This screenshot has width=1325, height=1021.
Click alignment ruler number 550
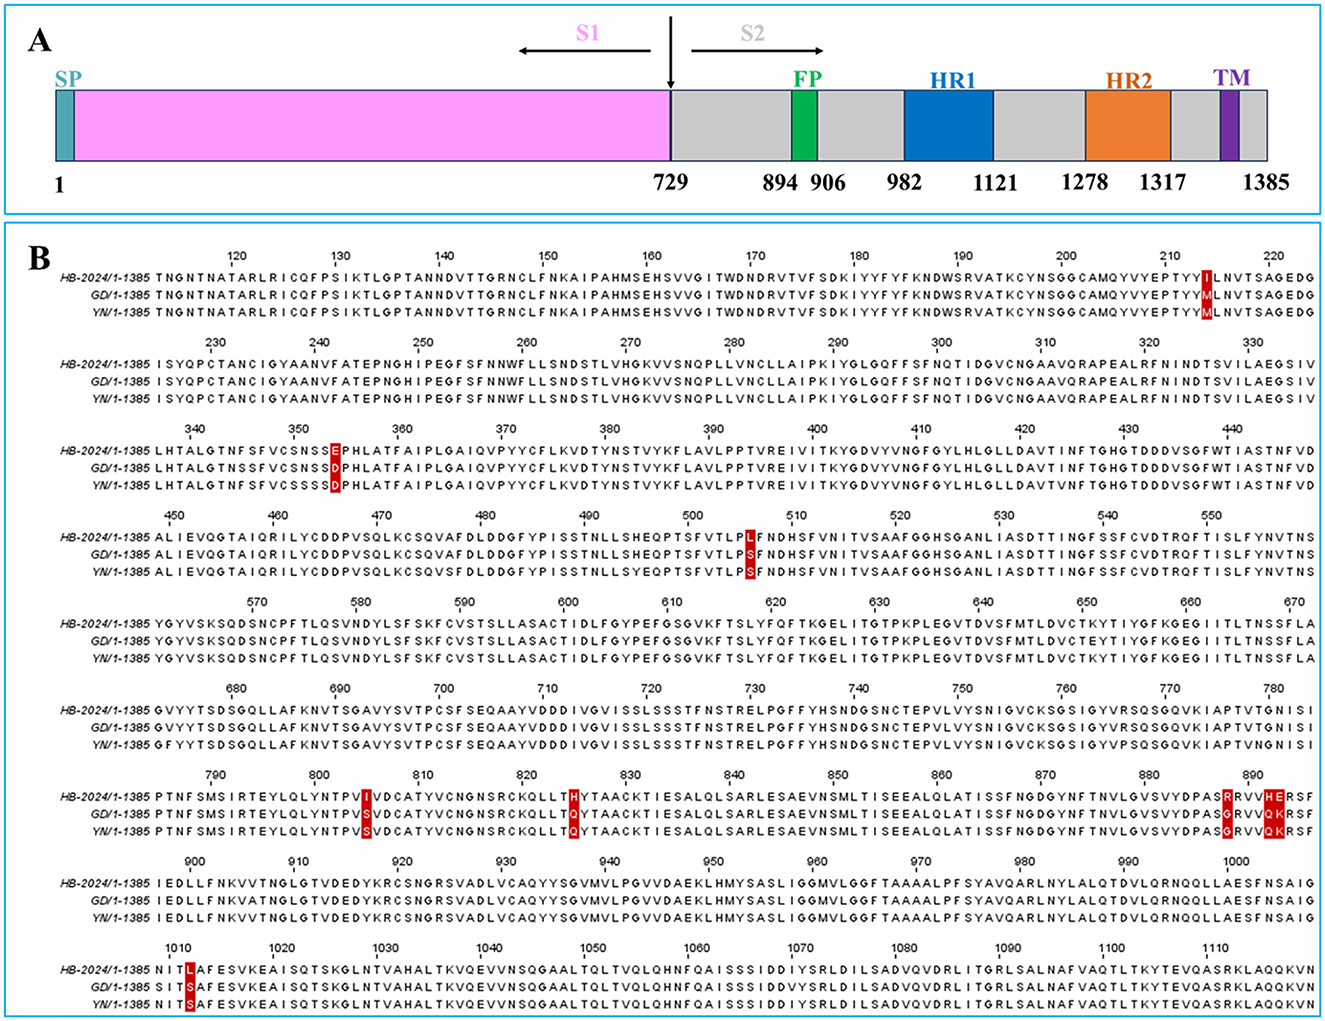pos(1211,516)
